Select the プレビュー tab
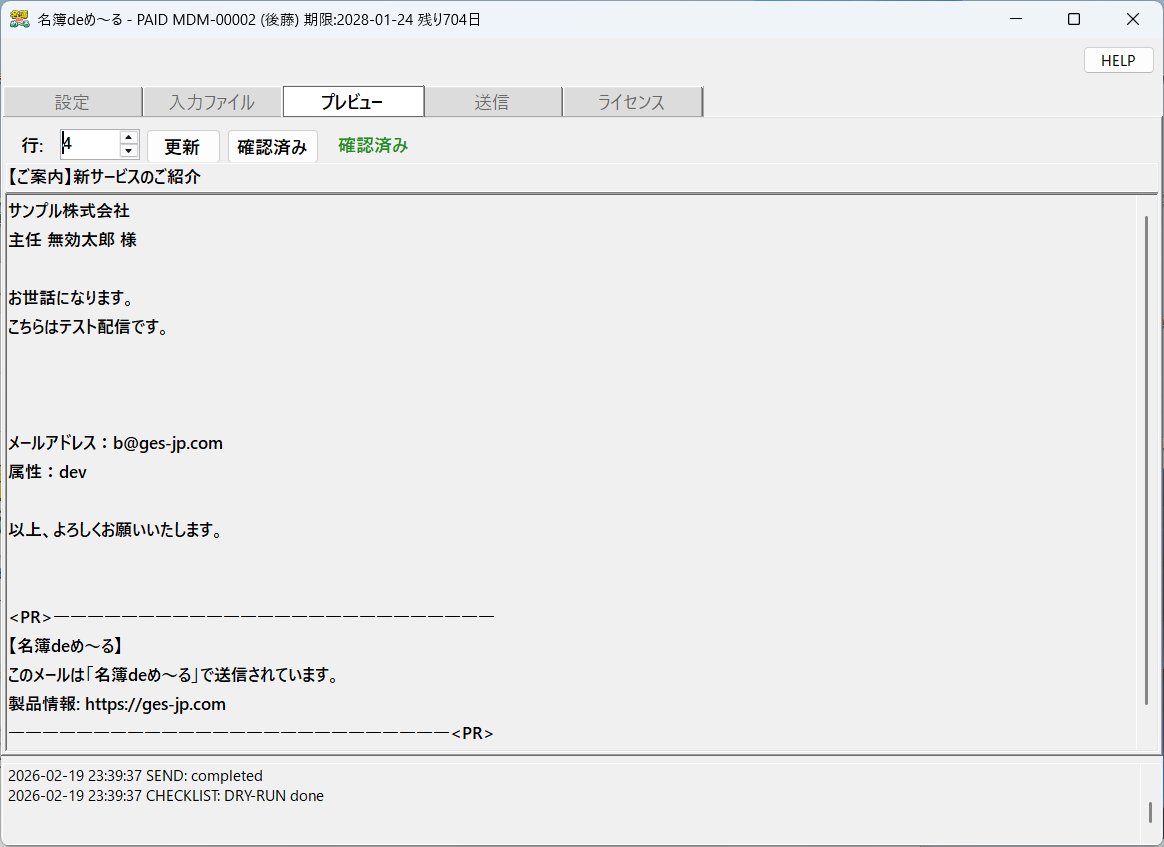 click(x=353, y=102)
